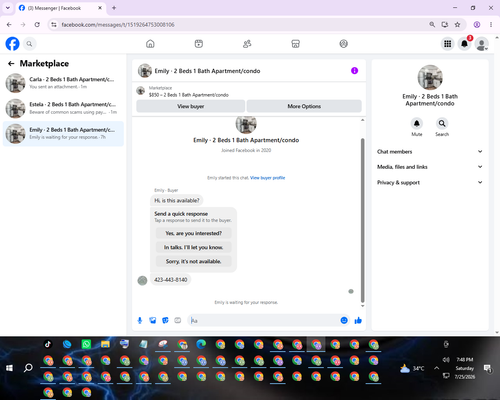This screenshot has height=400, width=500.
Task: Choose a GIF from the GIF icon
Action: [178, 320]
